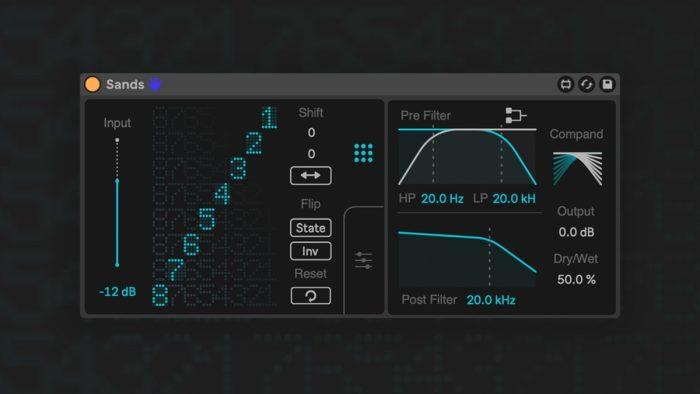
Task: Select bit number 5 in matrix
Action: pos(207,220)
